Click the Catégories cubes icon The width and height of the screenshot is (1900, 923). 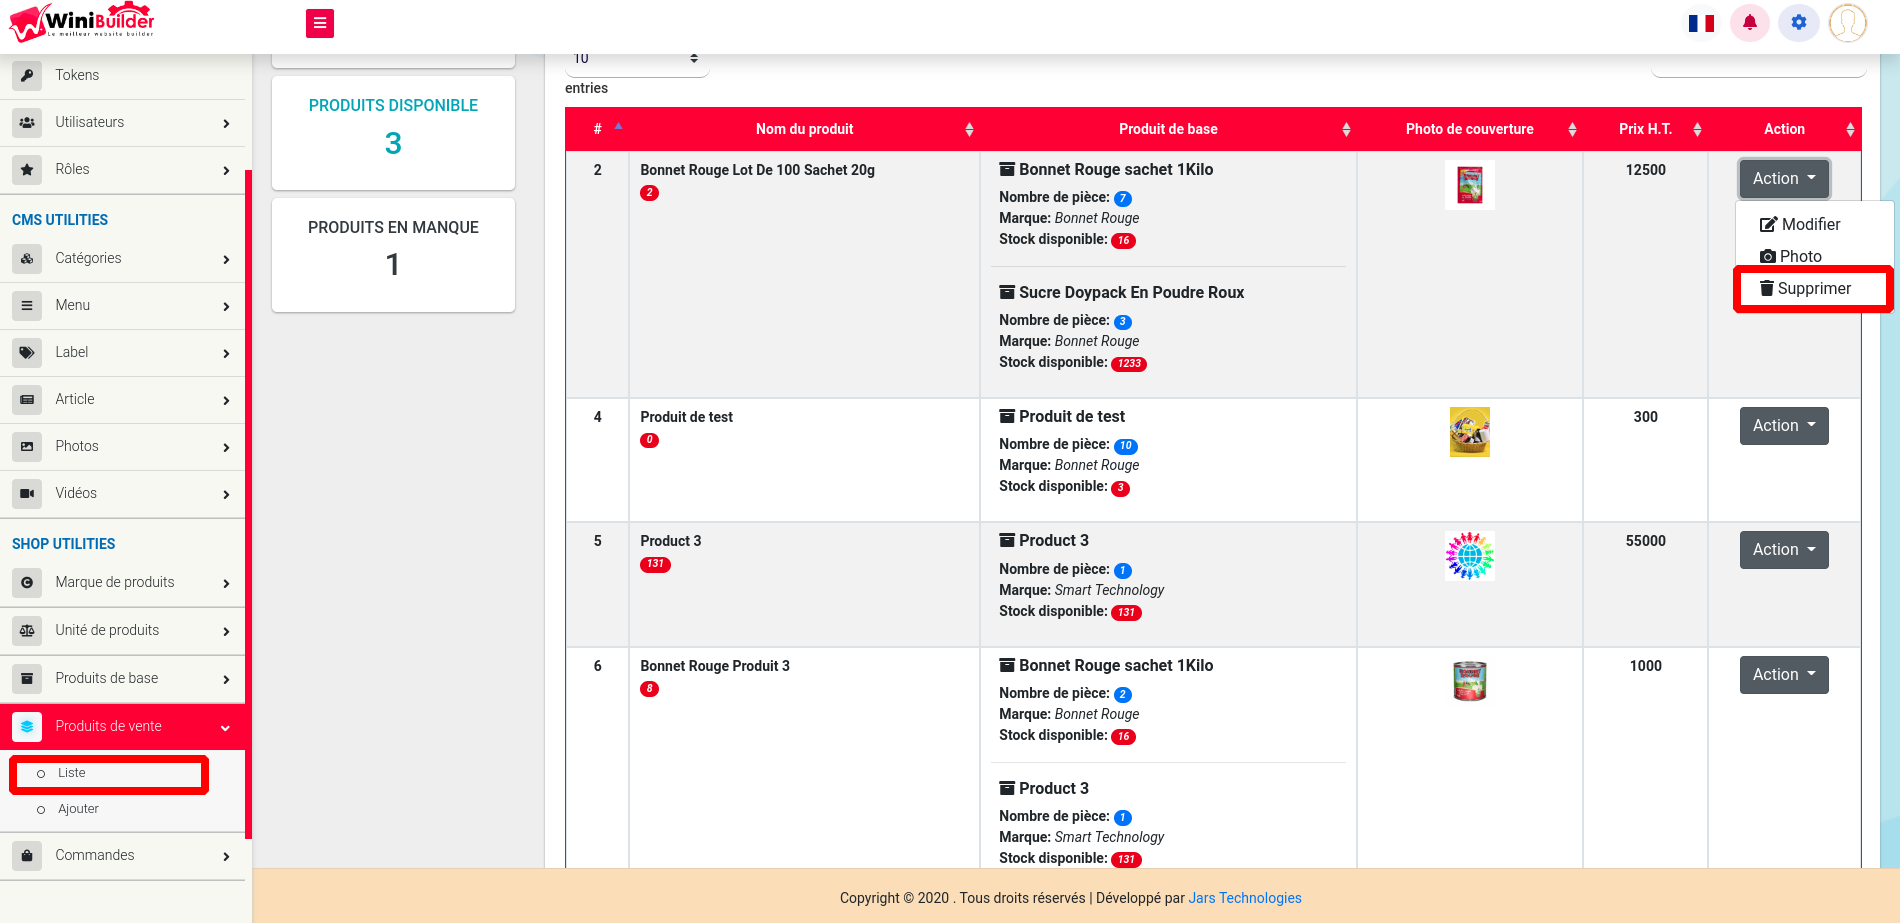(x=27, y=258)
